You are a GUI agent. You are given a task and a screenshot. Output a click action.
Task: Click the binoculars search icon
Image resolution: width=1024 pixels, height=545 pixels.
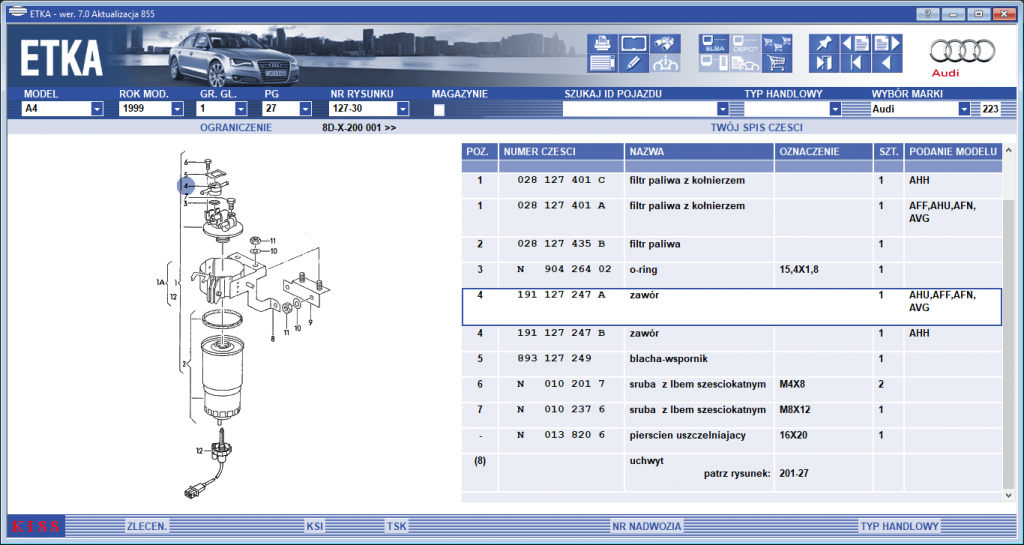pos(665,44)
